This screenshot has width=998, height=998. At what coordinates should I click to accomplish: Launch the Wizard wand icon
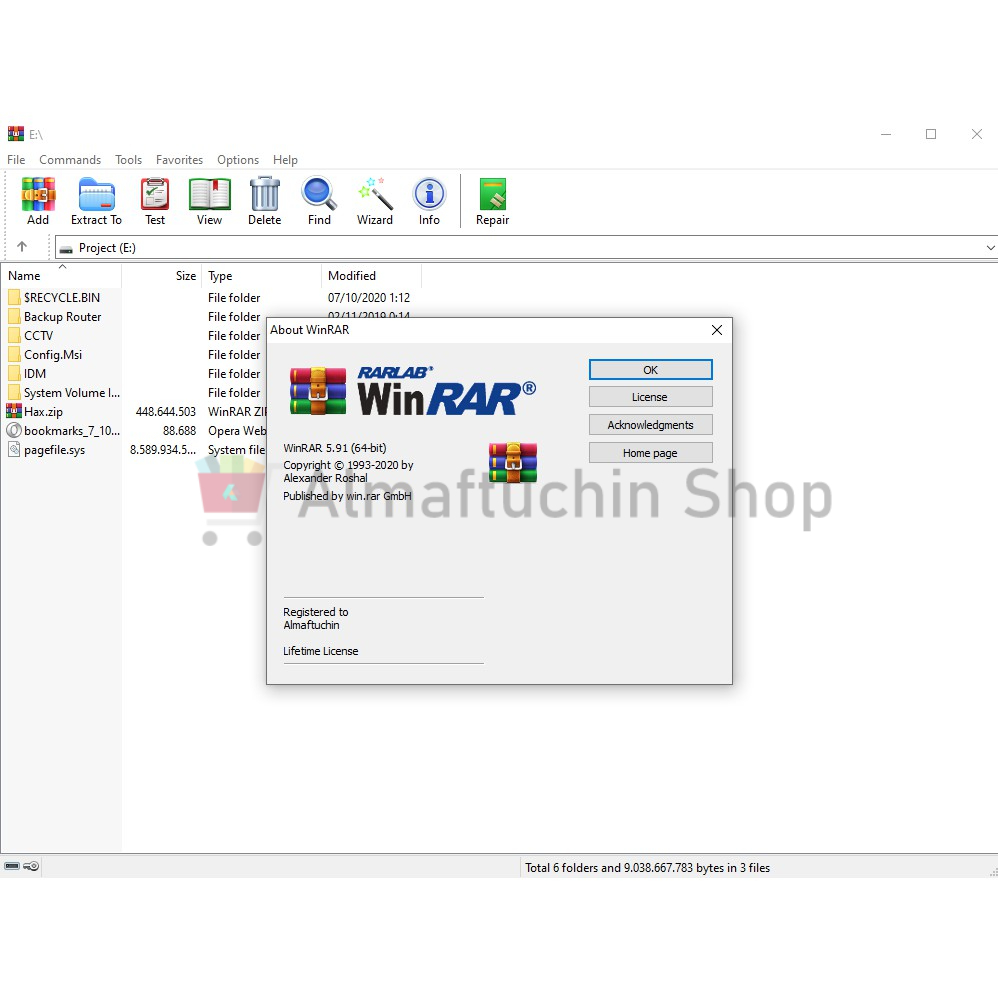[x=375, y=193]
